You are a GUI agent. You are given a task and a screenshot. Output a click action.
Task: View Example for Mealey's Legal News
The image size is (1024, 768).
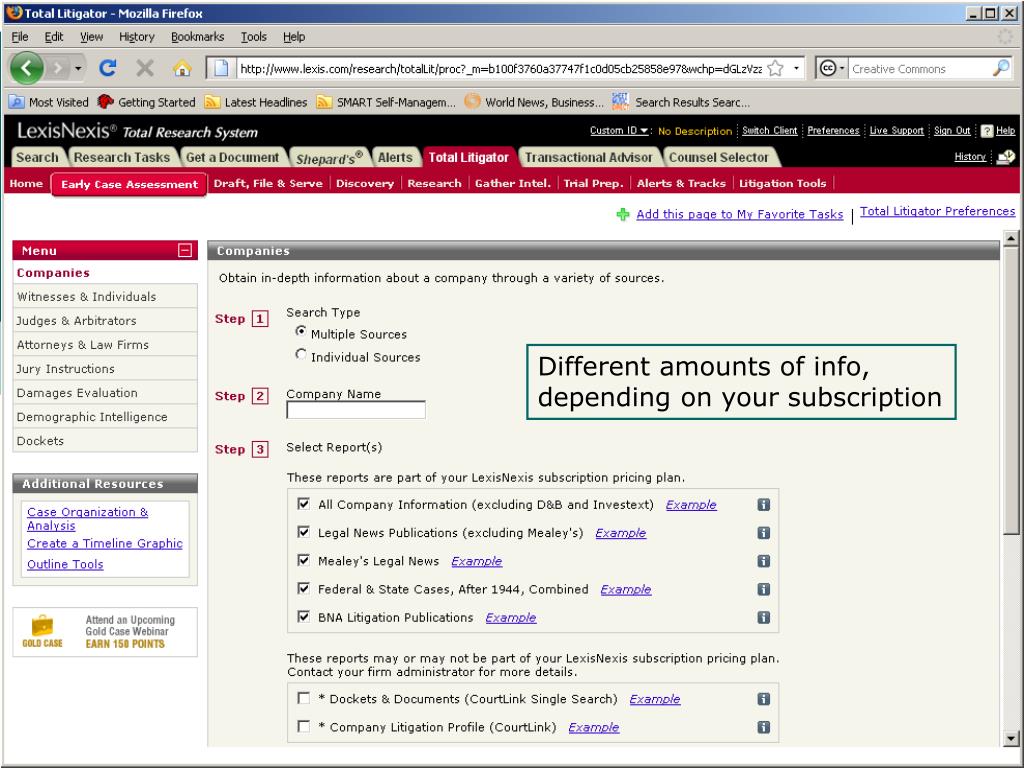point(477,561)
